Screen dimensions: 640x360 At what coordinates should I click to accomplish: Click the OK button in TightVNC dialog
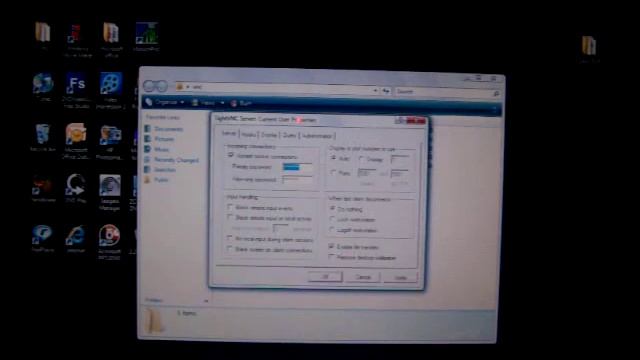[x=325, y=276]
